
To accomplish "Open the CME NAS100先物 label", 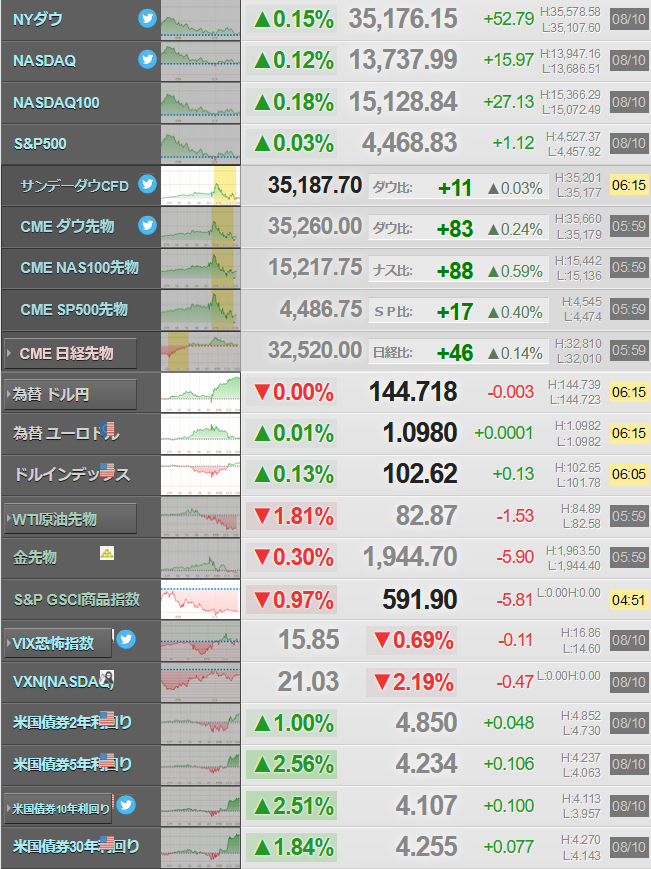I will pos(79,268).
